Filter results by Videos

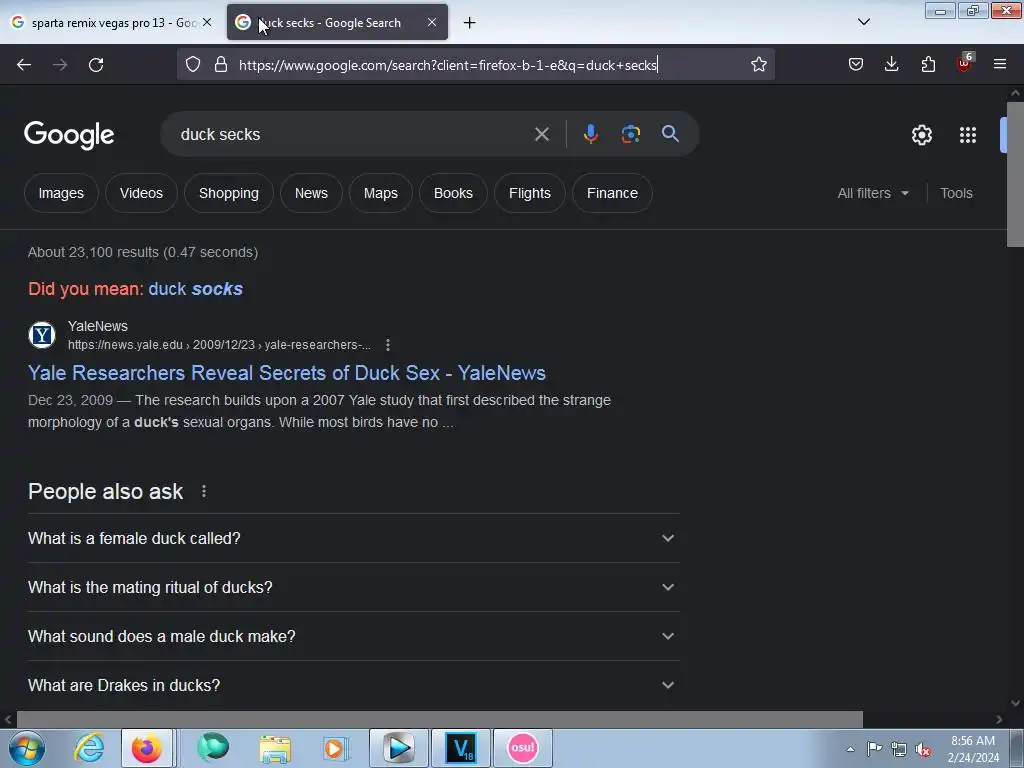point(141,193)
